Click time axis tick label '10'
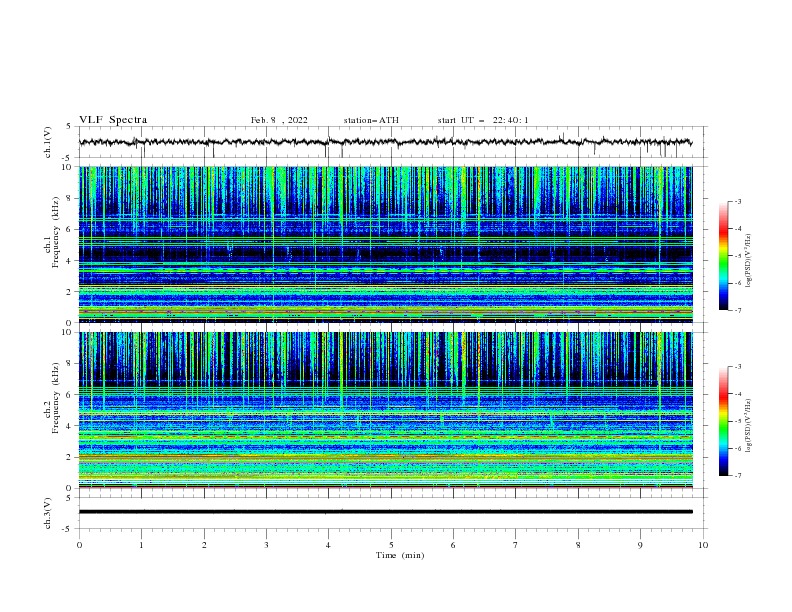 click(703, 545)
